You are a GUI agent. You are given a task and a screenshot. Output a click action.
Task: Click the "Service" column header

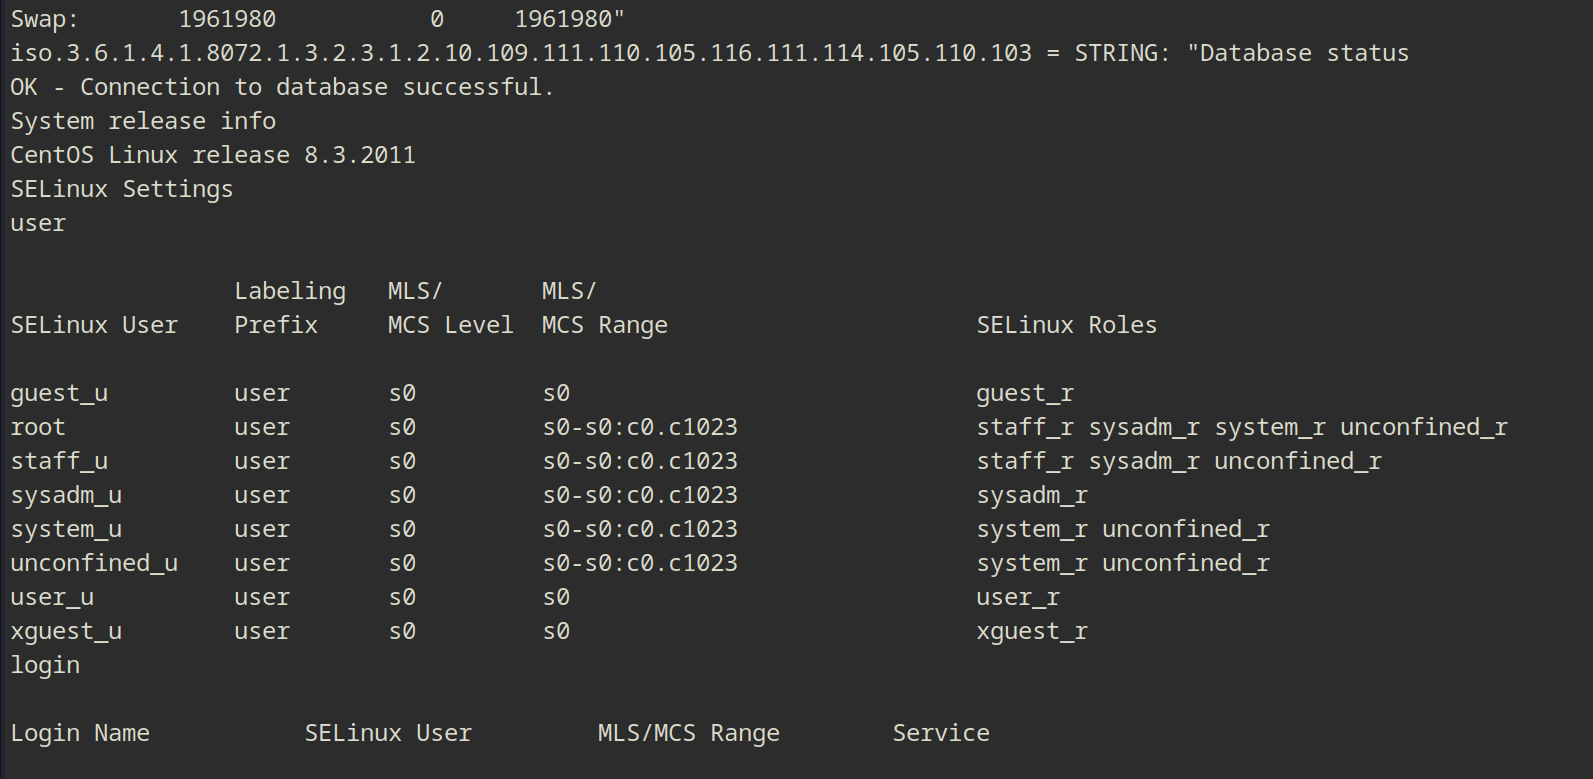click(x=941, y=733)
